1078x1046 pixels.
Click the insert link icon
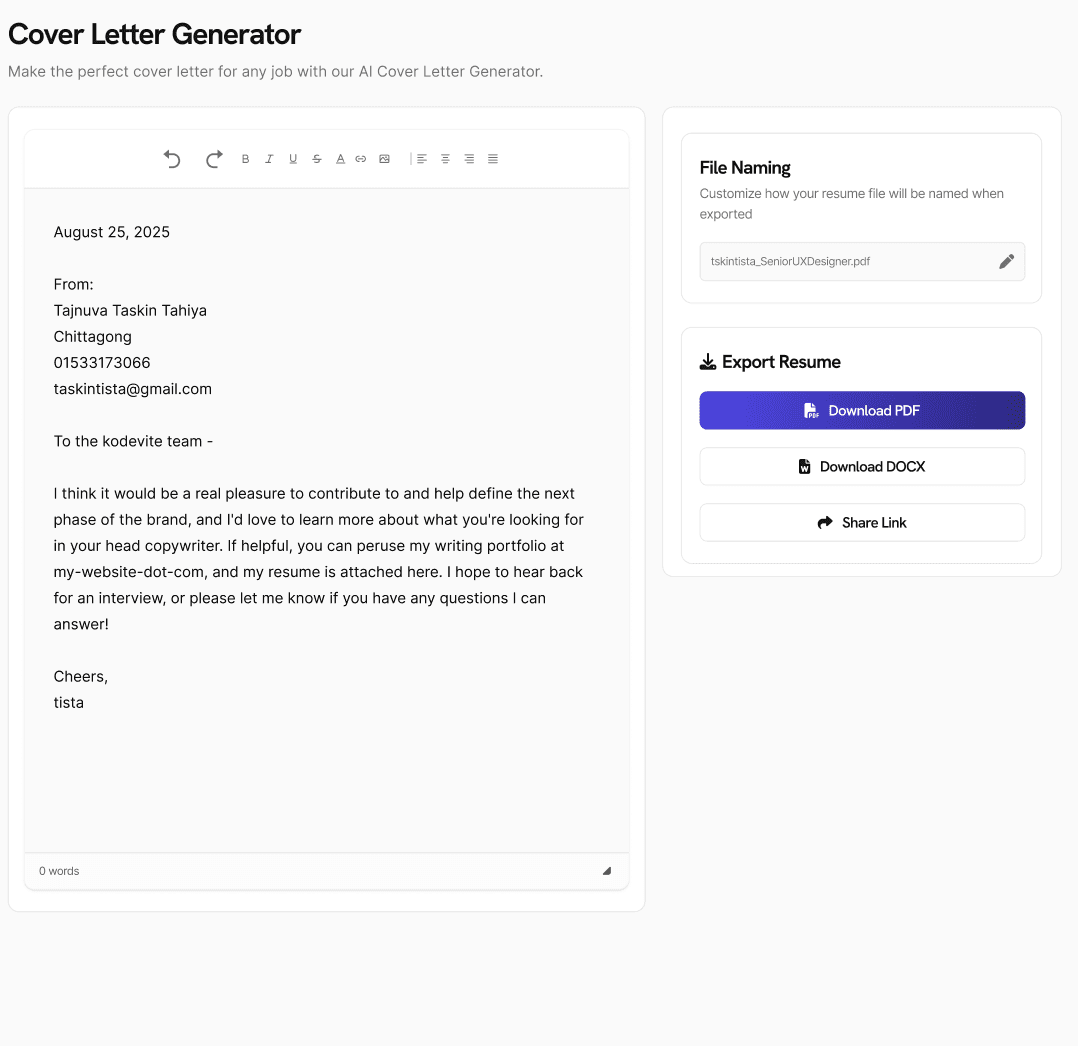[x=361, y=159]
